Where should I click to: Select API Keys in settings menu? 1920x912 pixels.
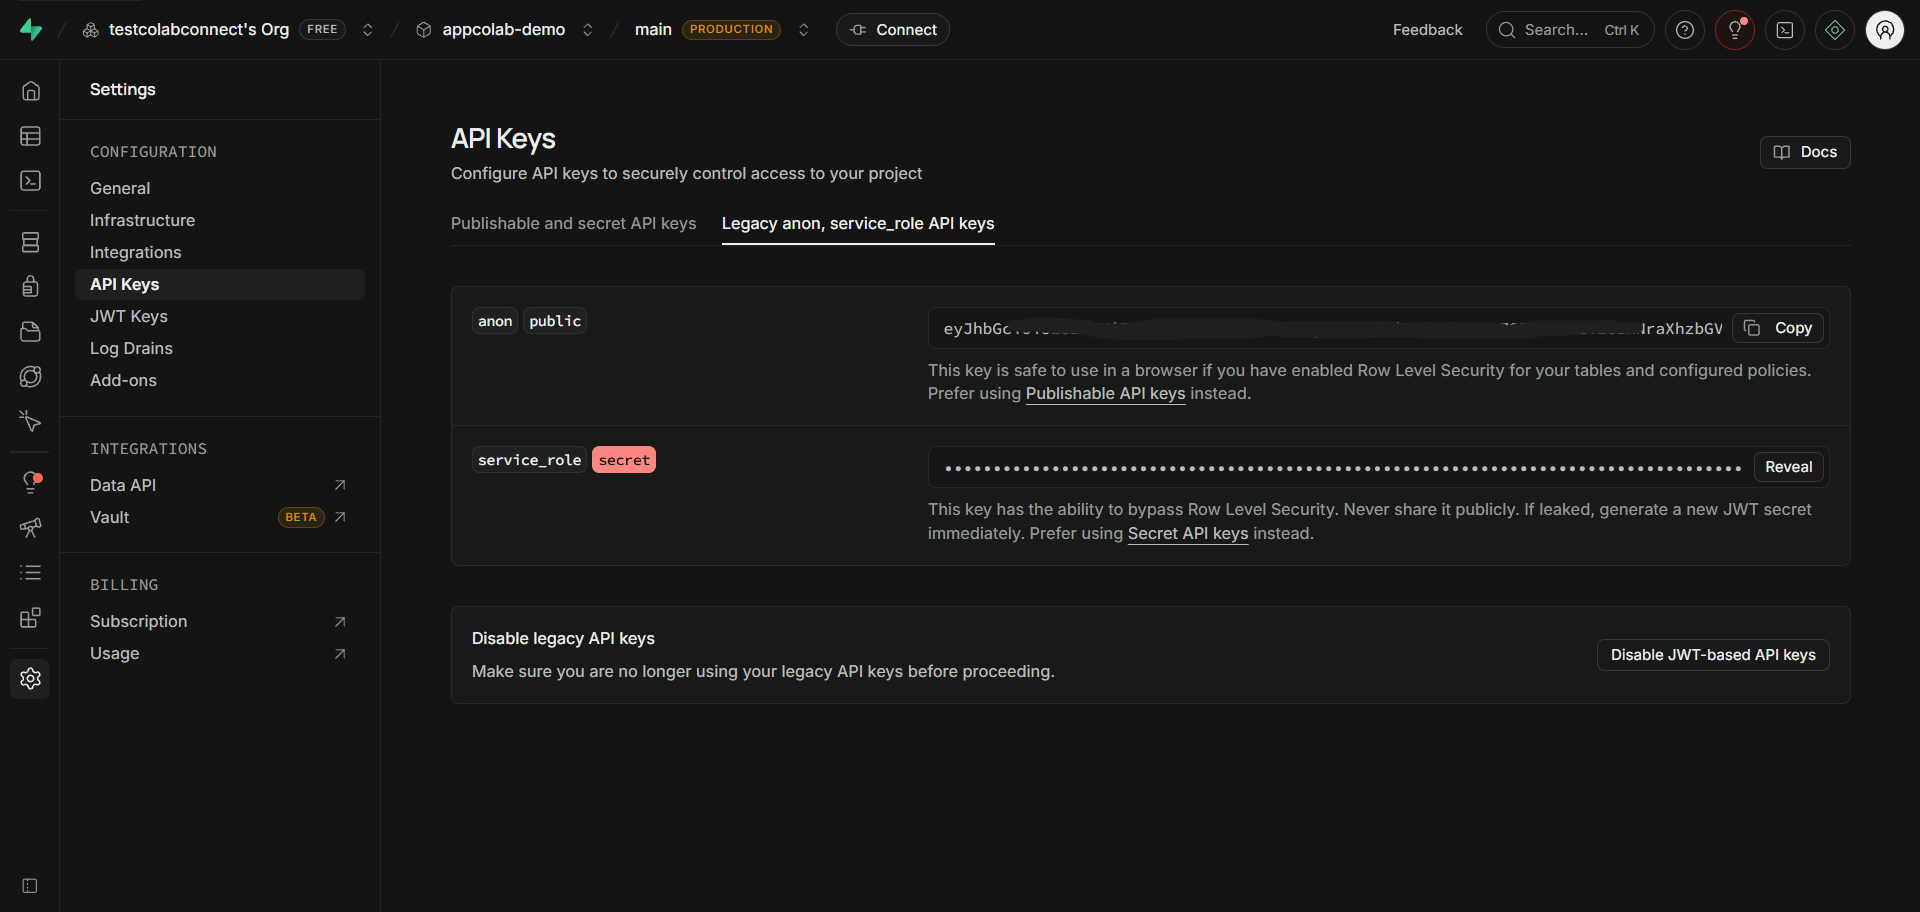click(x=220, y=284)
